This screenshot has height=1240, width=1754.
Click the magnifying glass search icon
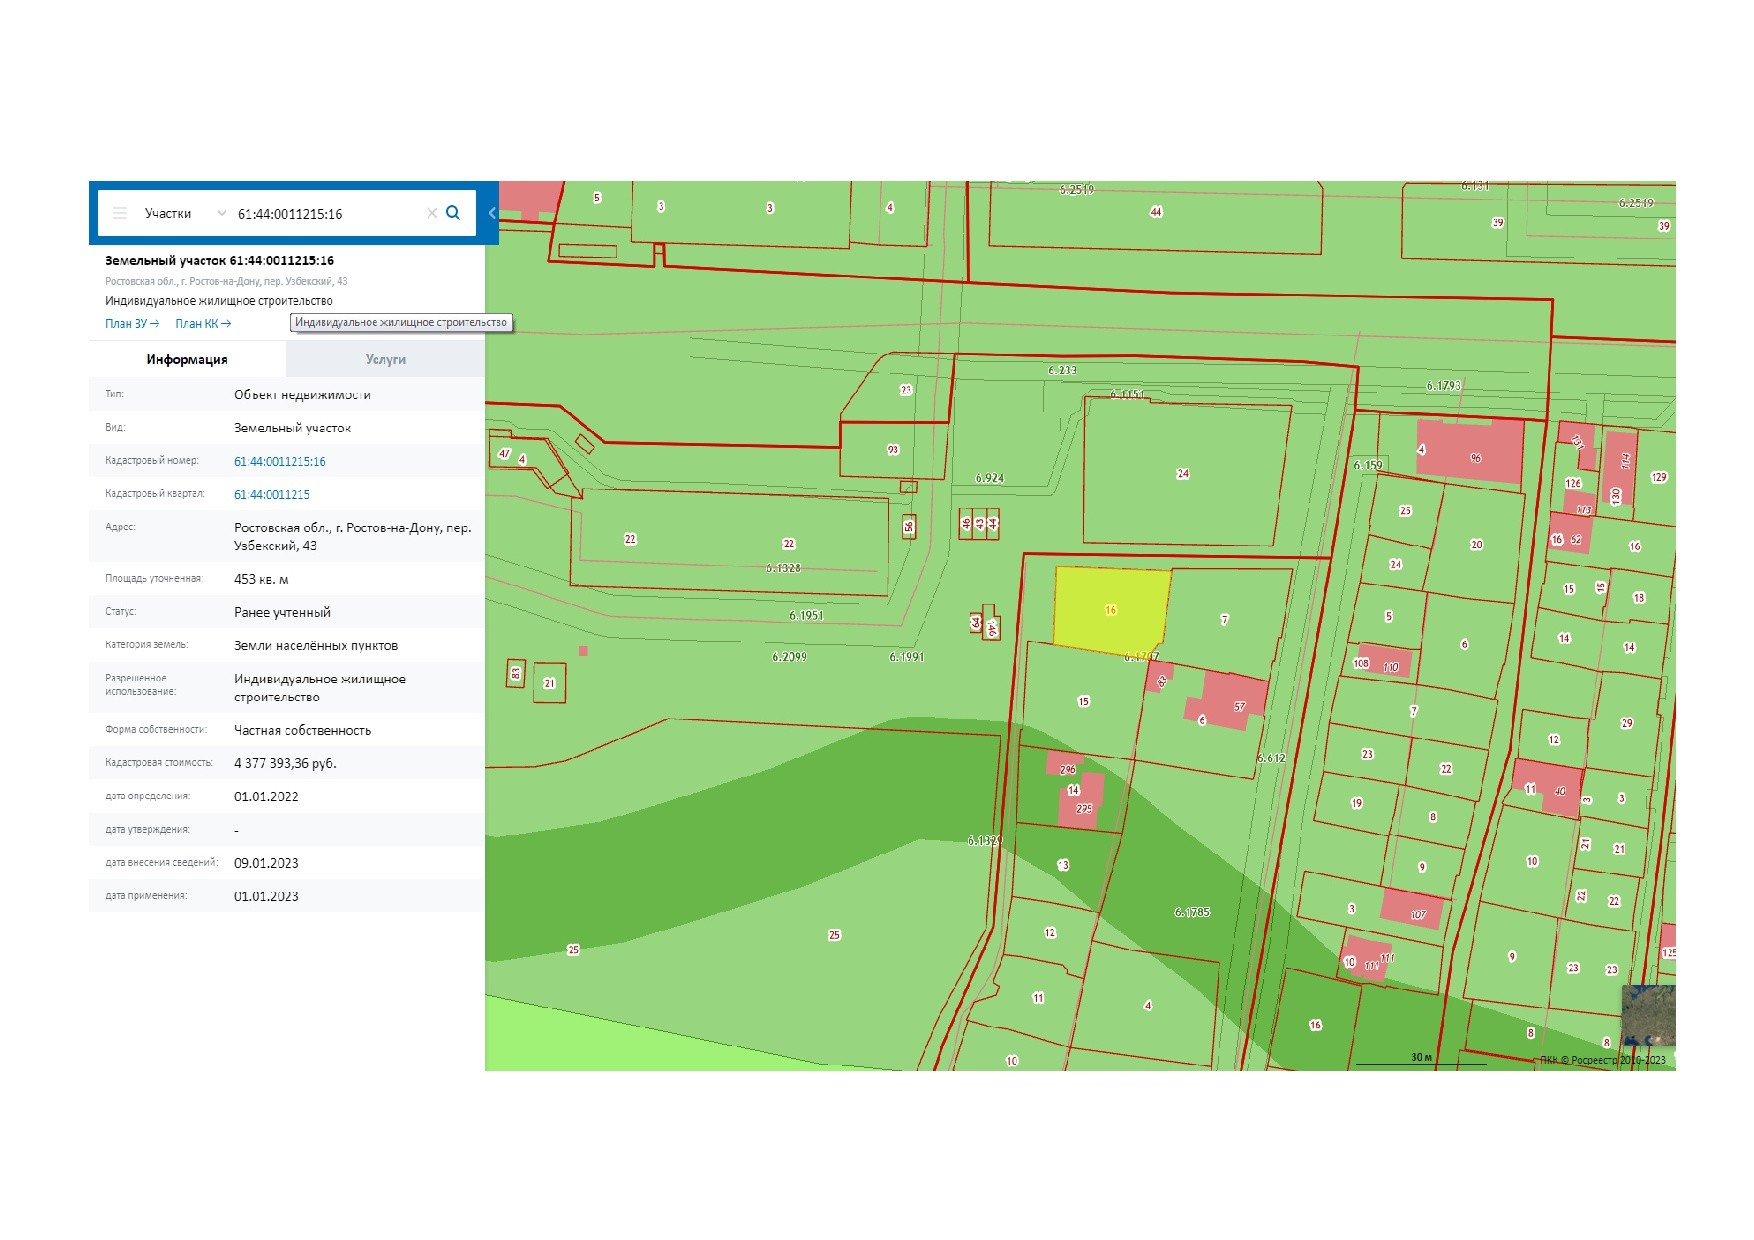tap(453, 213)
